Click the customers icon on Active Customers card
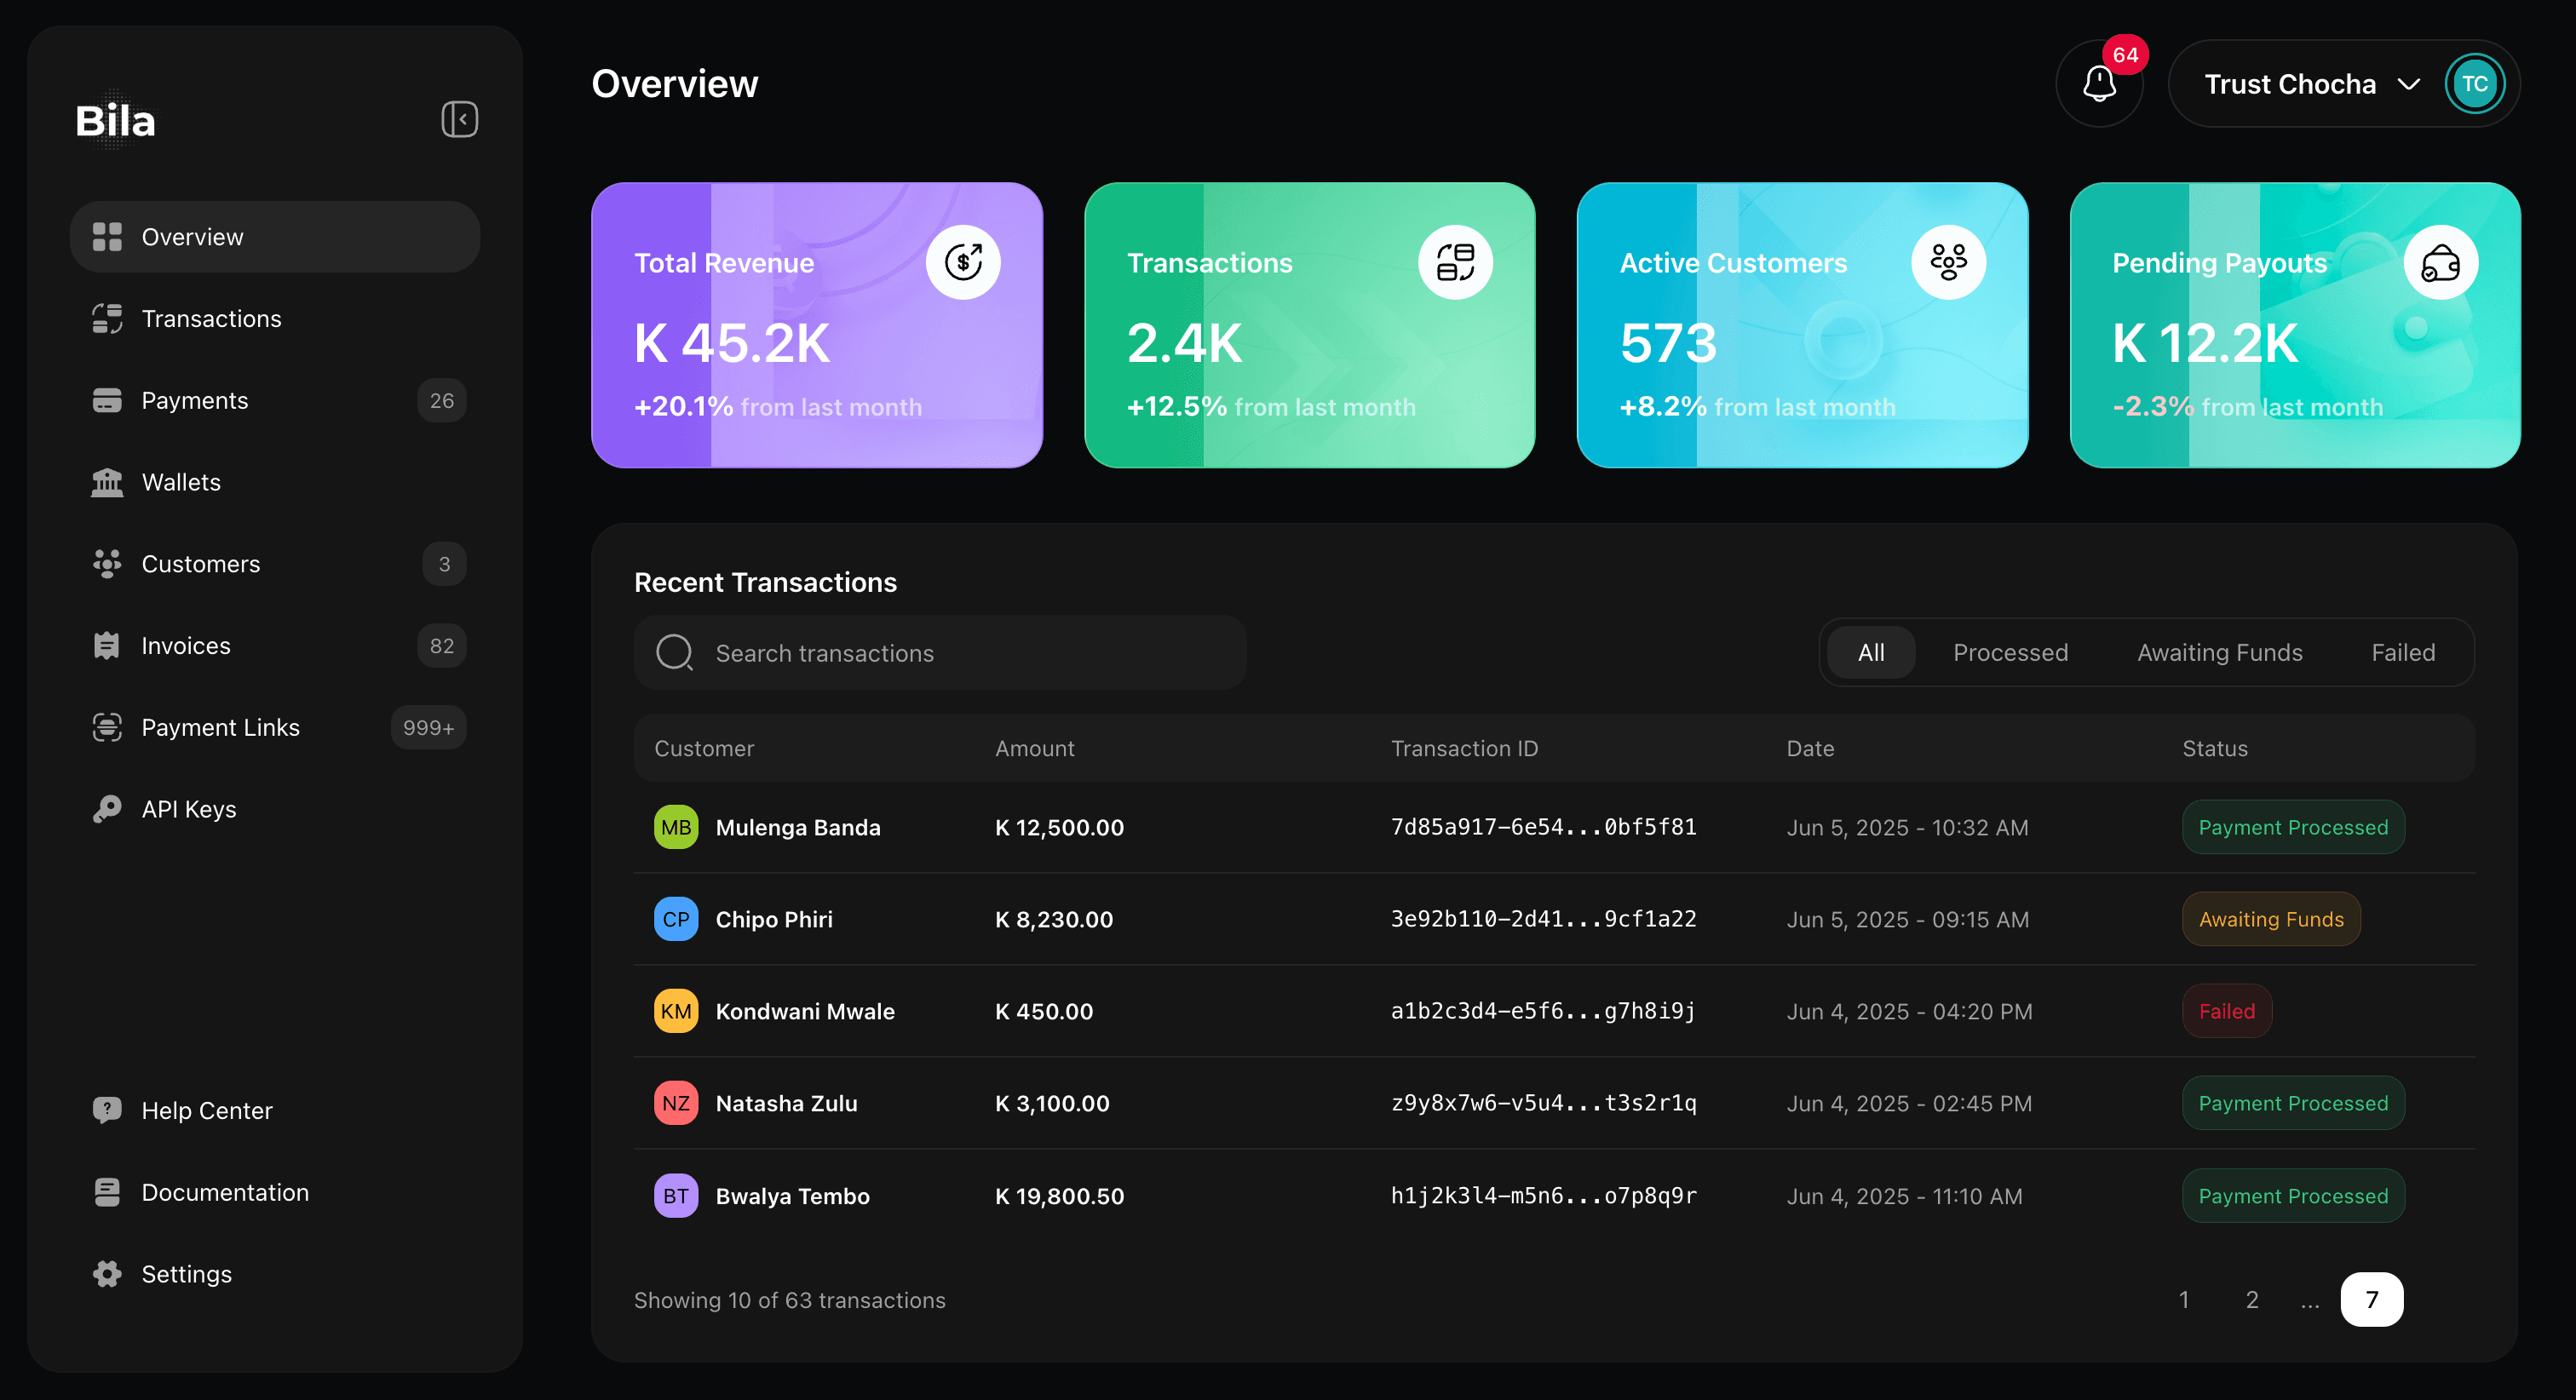 point(1948,262)
